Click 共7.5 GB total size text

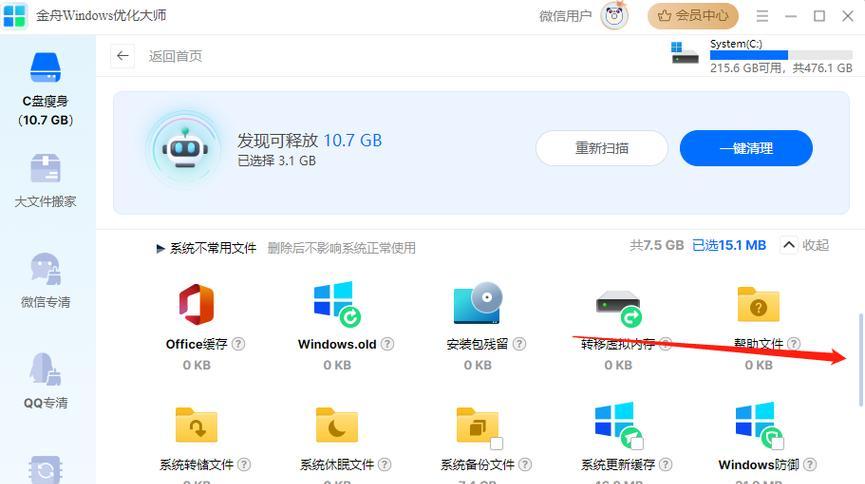656,245
